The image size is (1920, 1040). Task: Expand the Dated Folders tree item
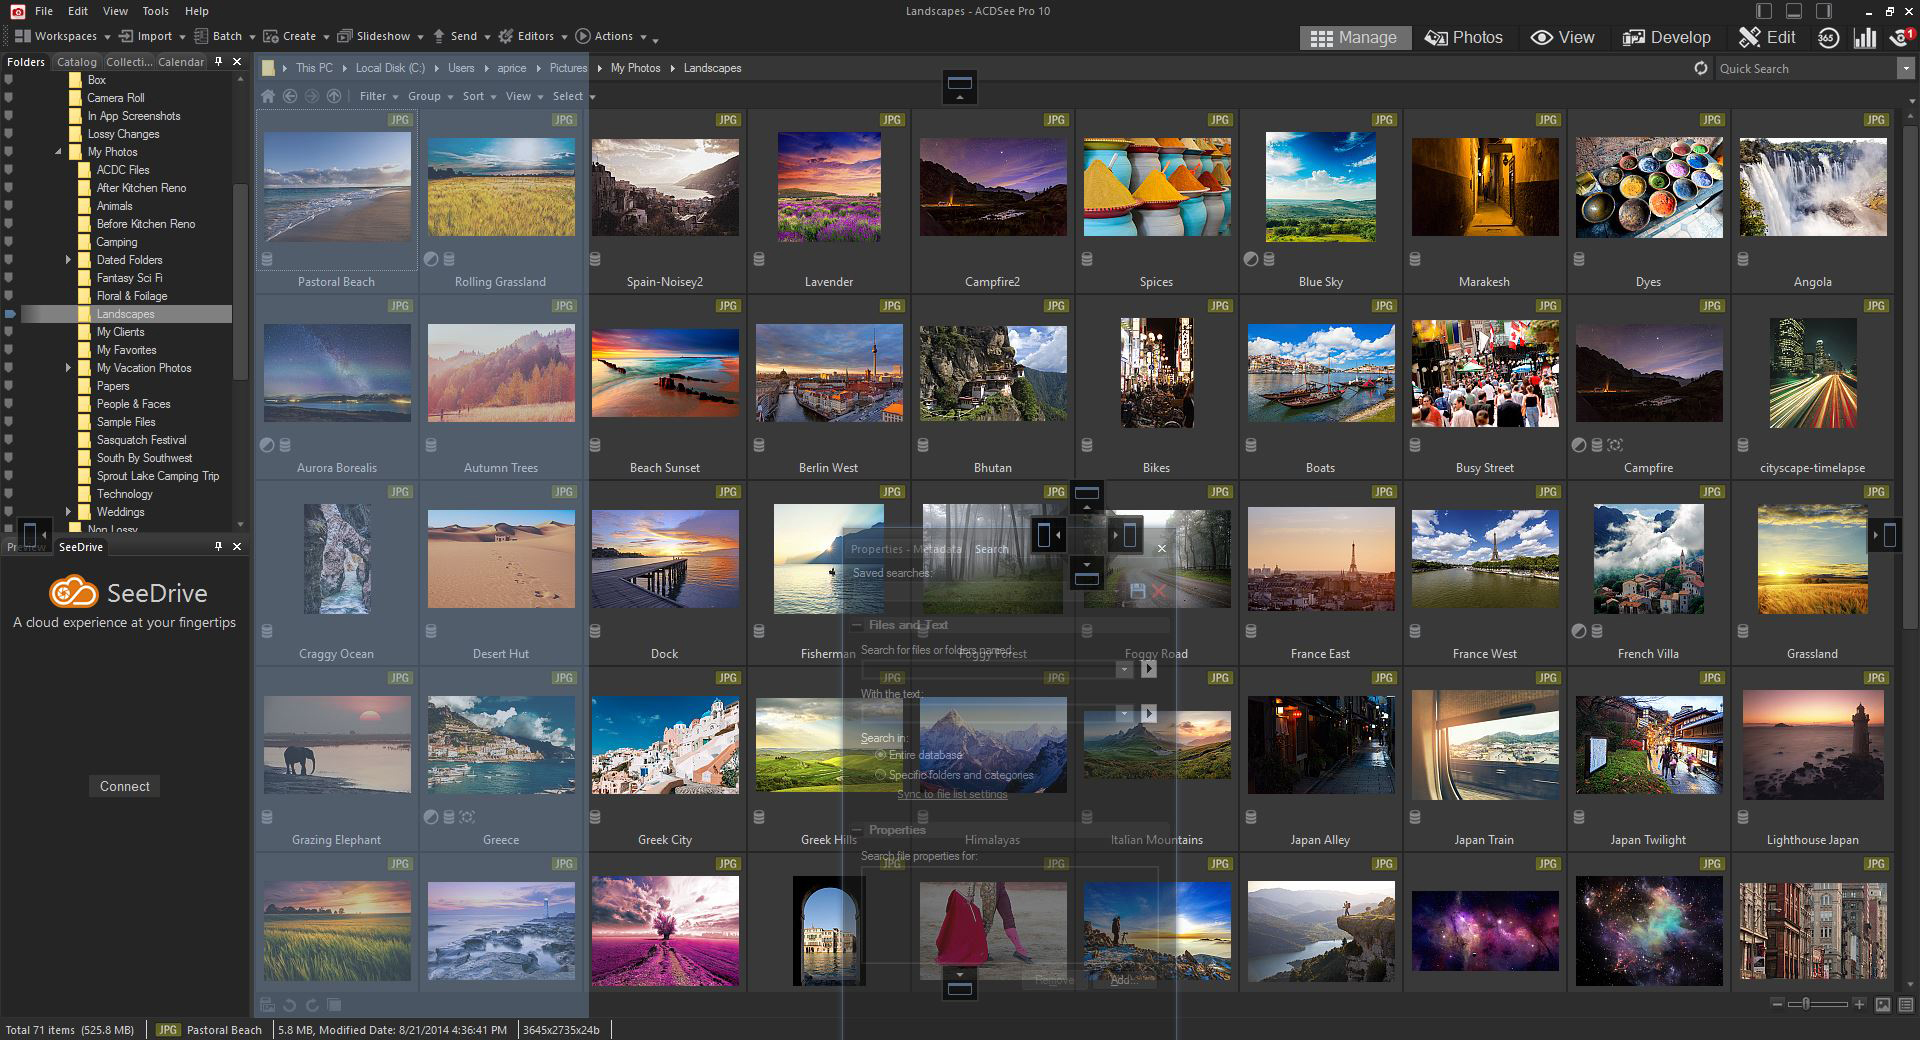pyautogui.click(x=68, y=260)
